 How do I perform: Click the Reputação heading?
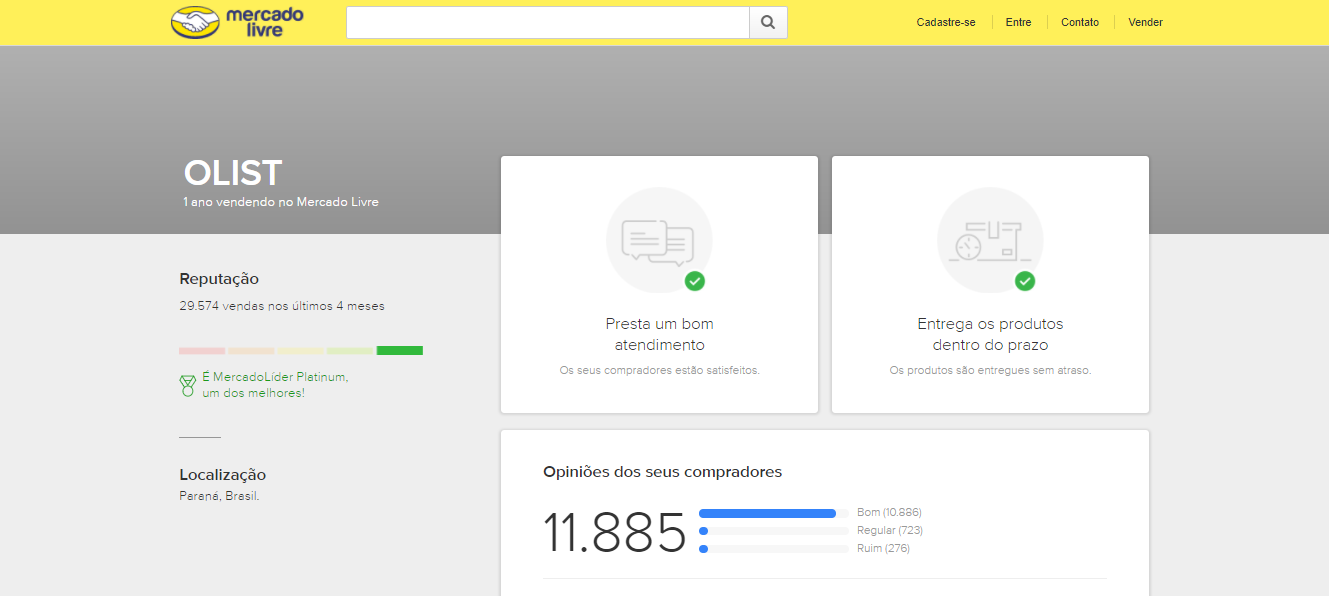[219, 279]
